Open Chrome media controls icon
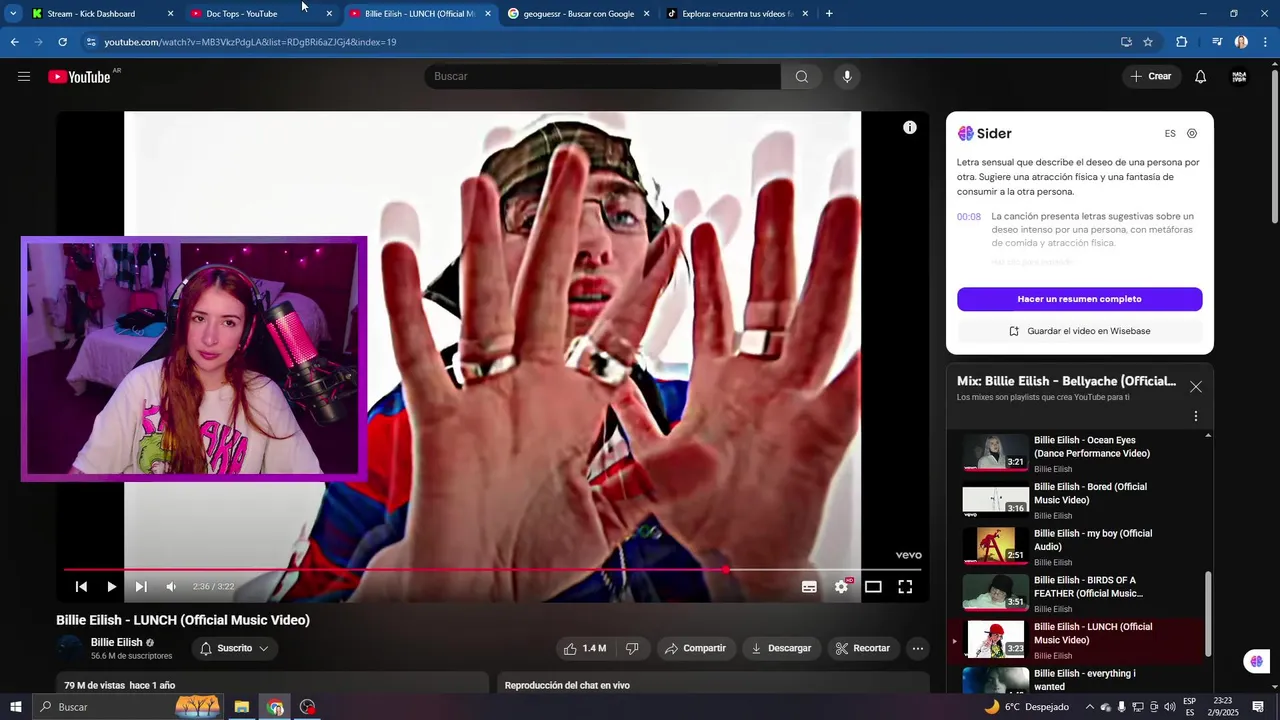Image resolution: width=1280 pixels, height=720 pixels. pyautogui.click(x=1217, y=42)
